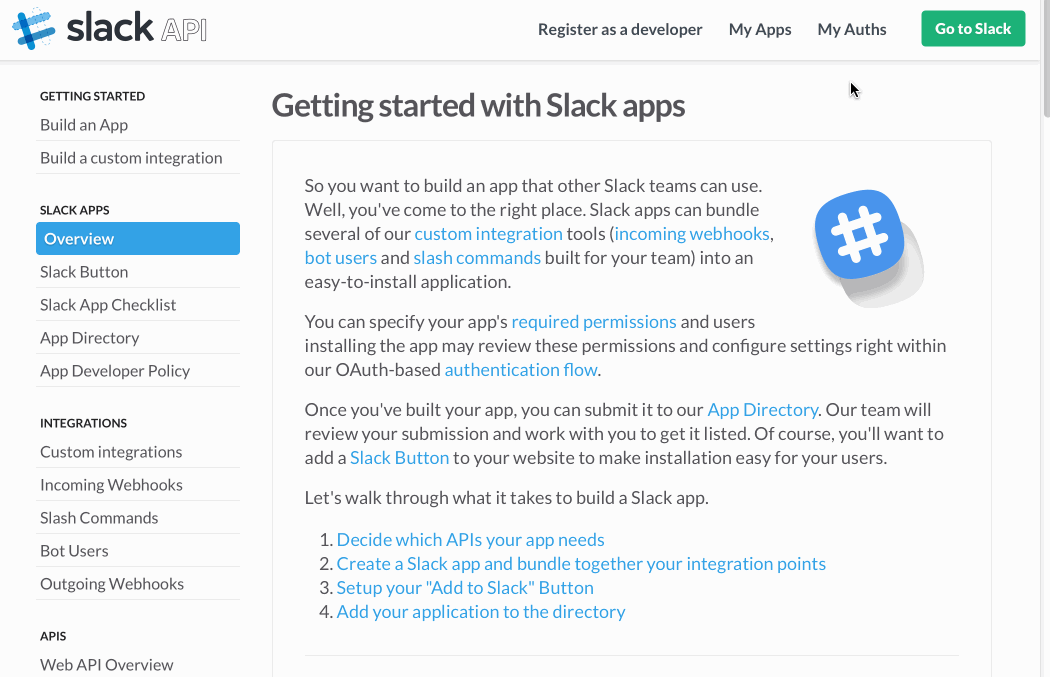Open Slash Commands documentation
The image size is (1050, 677).
coord(99,517)
